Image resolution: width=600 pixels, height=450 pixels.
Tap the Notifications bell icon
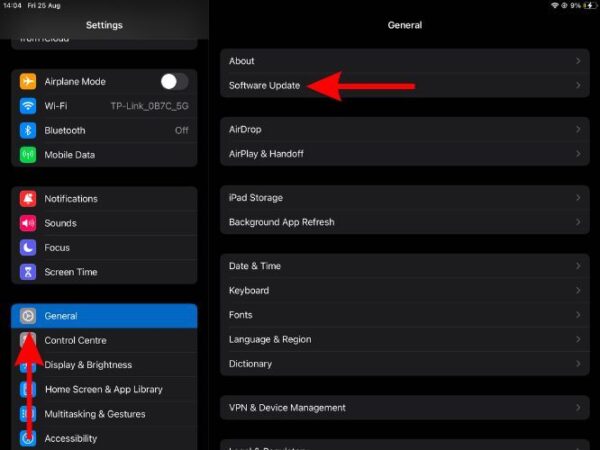point(28,199)
